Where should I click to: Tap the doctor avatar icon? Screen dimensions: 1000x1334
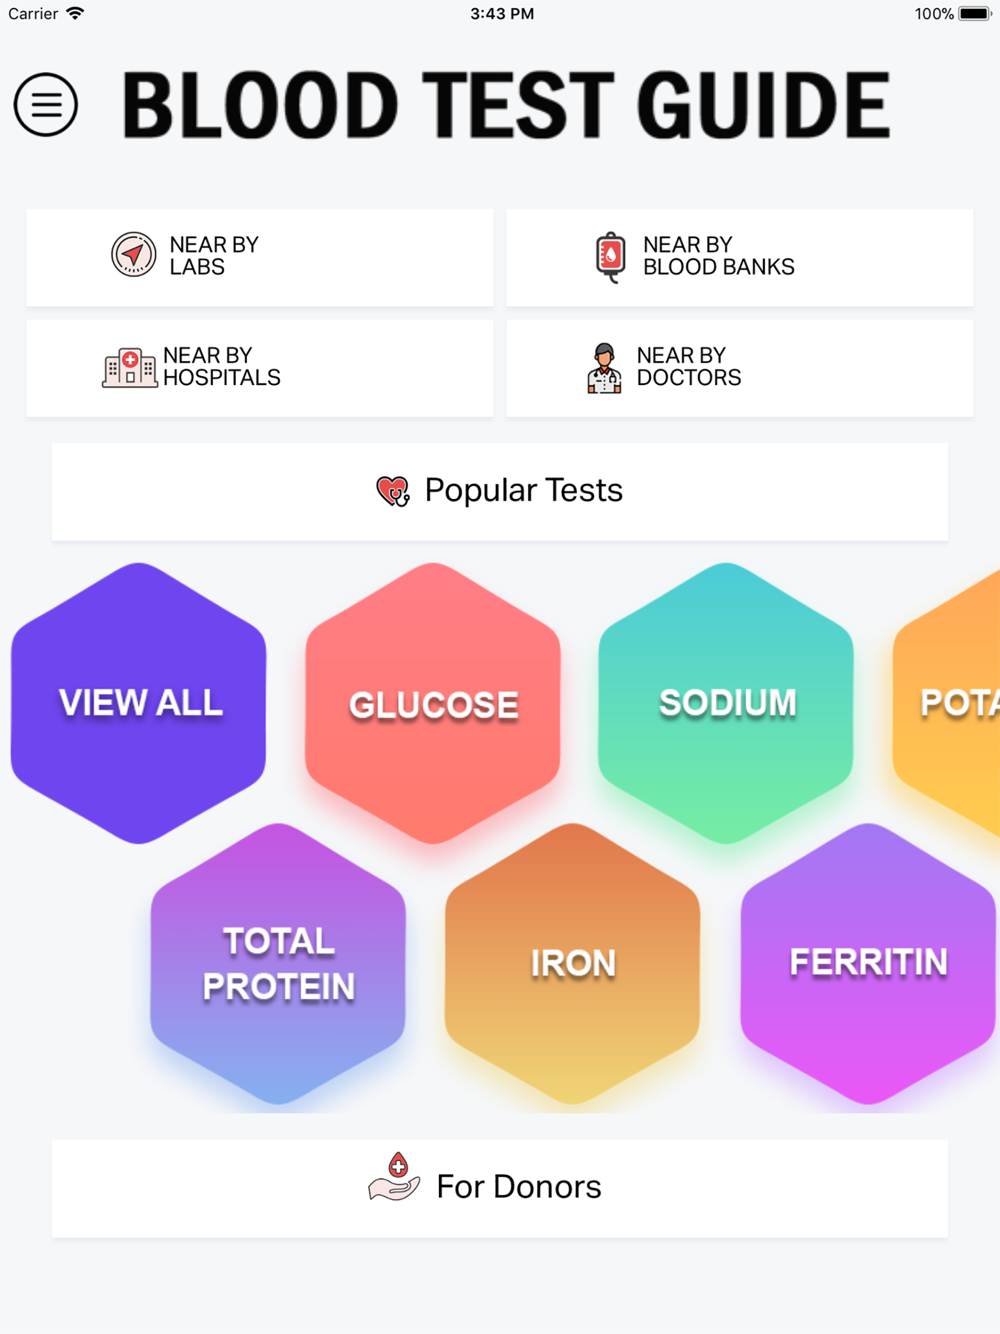[604, 367]
